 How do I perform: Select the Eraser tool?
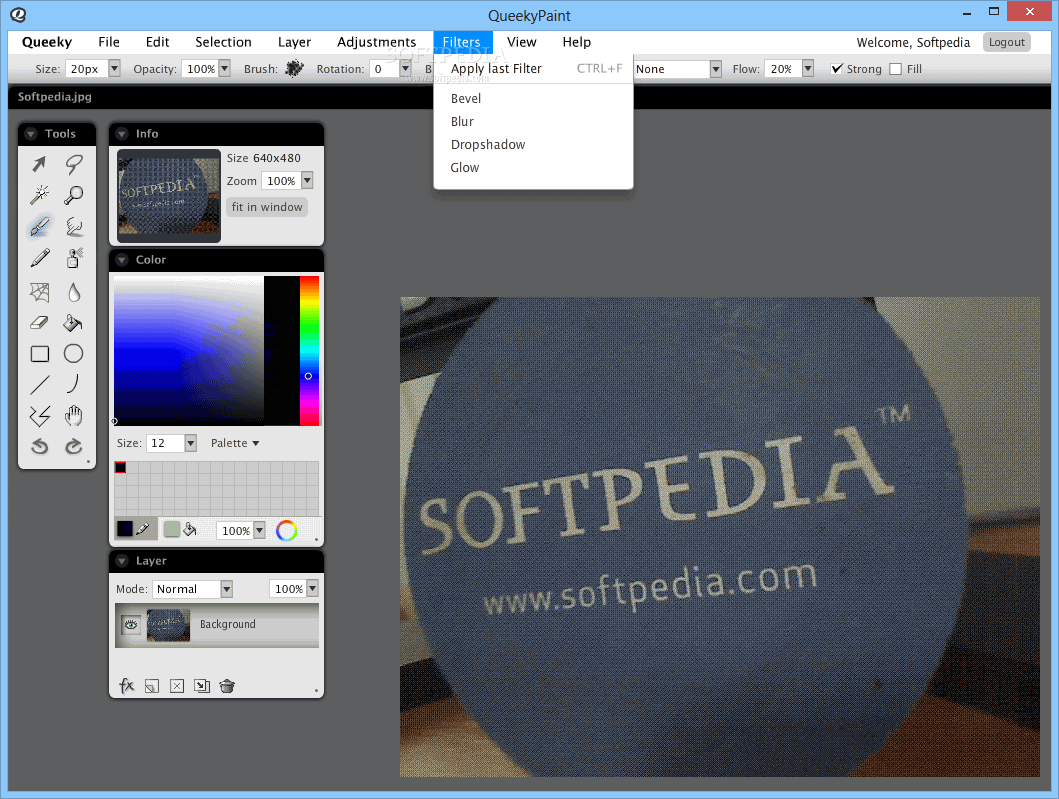point(39,323)
